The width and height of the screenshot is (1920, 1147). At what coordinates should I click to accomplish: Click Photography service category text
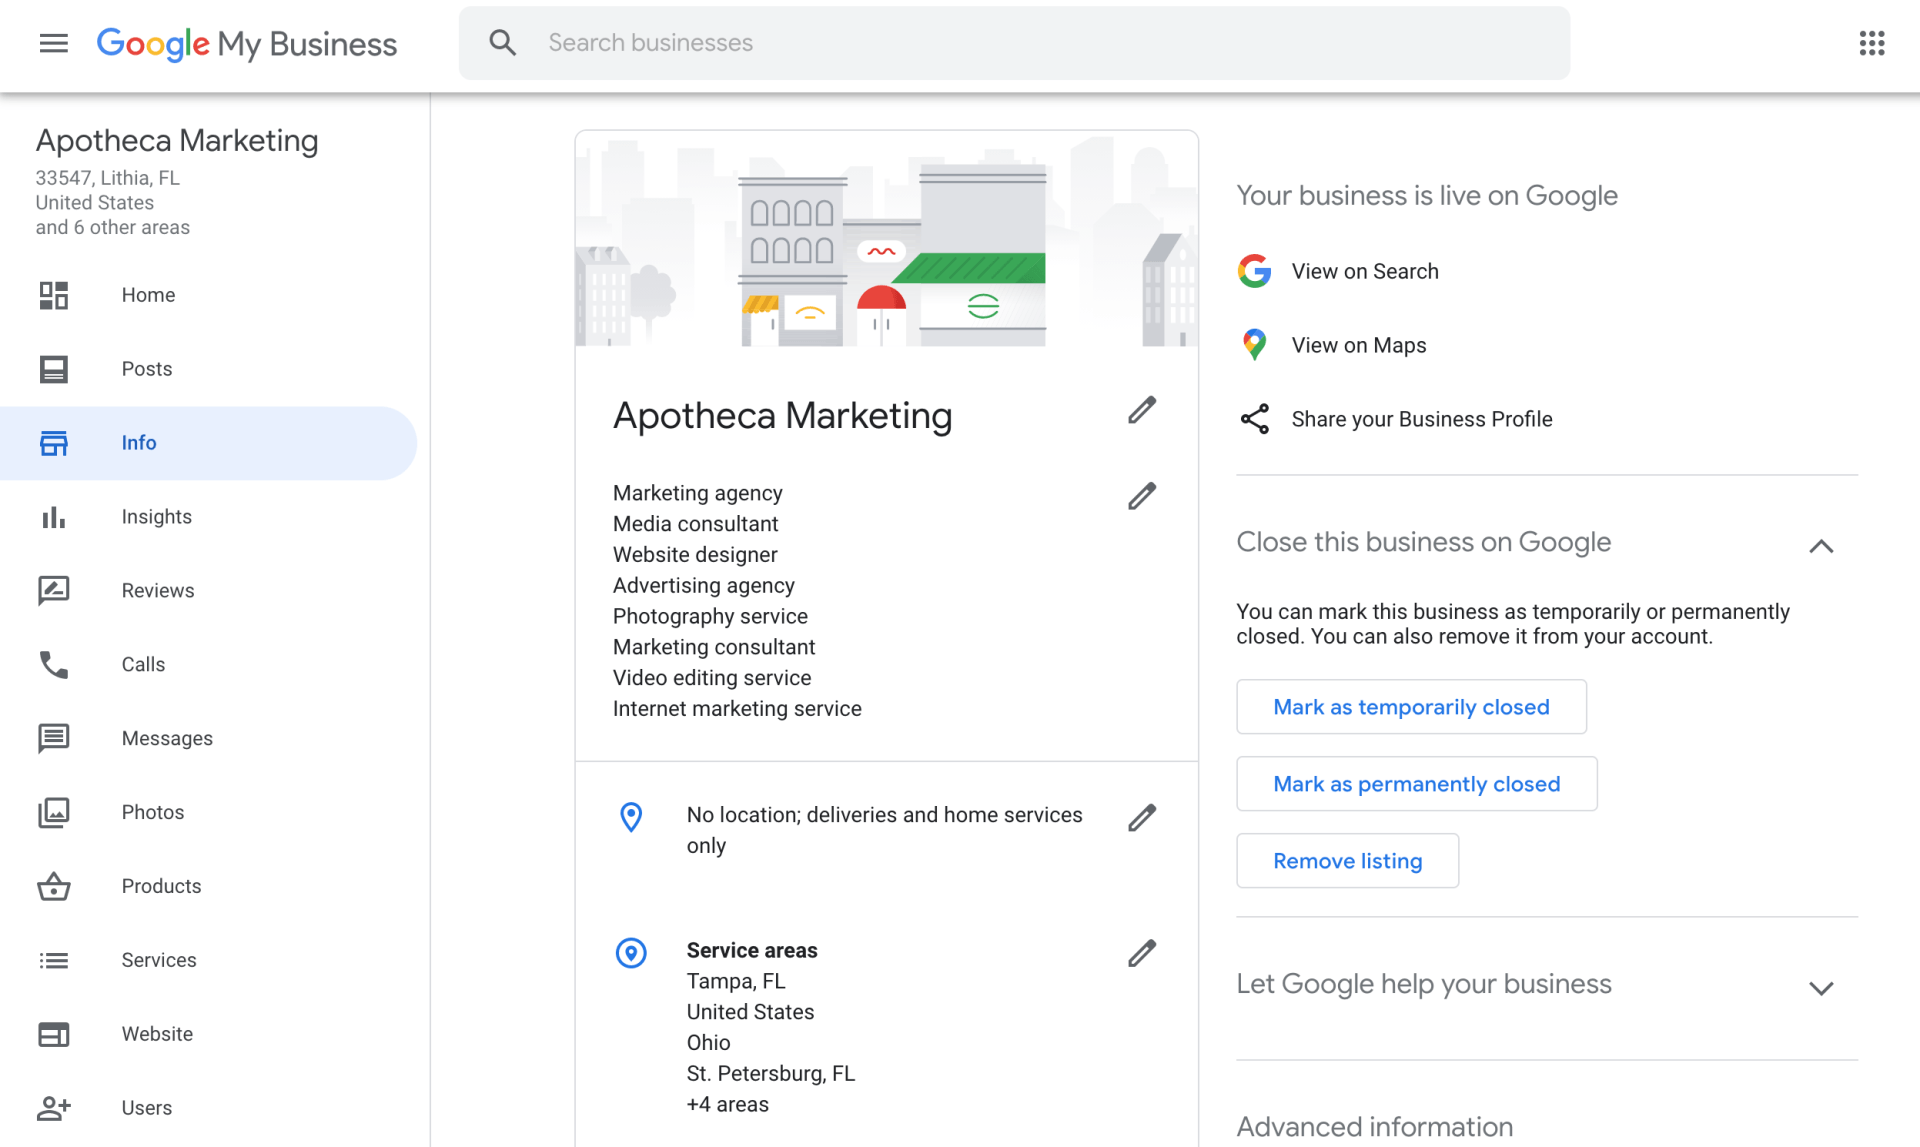tap(710, 616)
